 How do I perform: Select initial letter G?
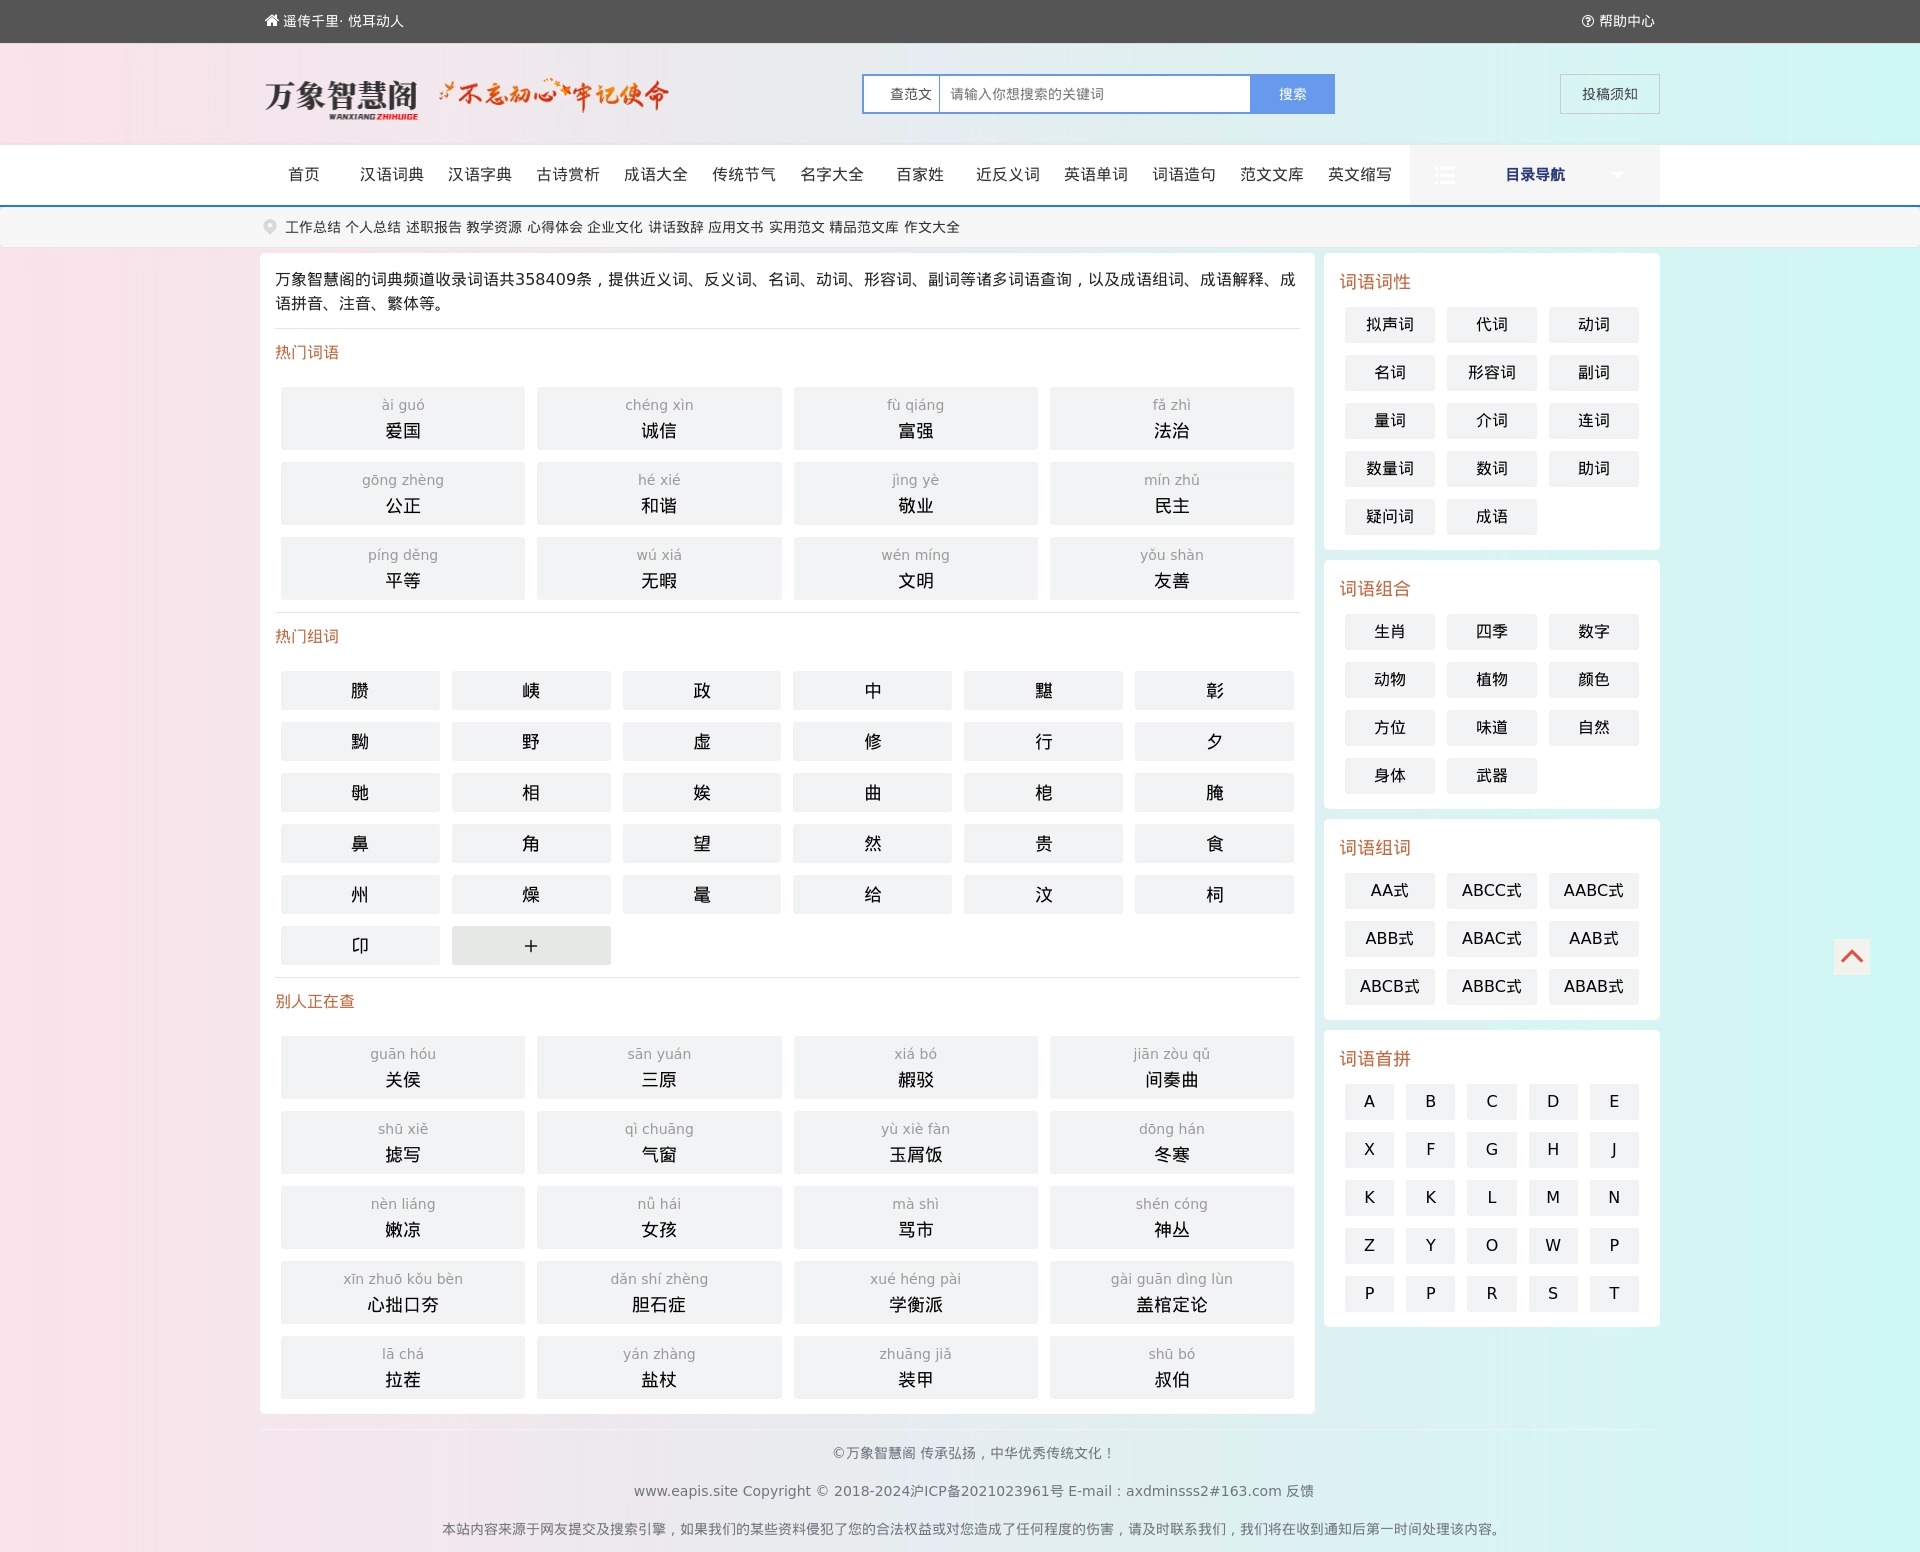1492,1149
